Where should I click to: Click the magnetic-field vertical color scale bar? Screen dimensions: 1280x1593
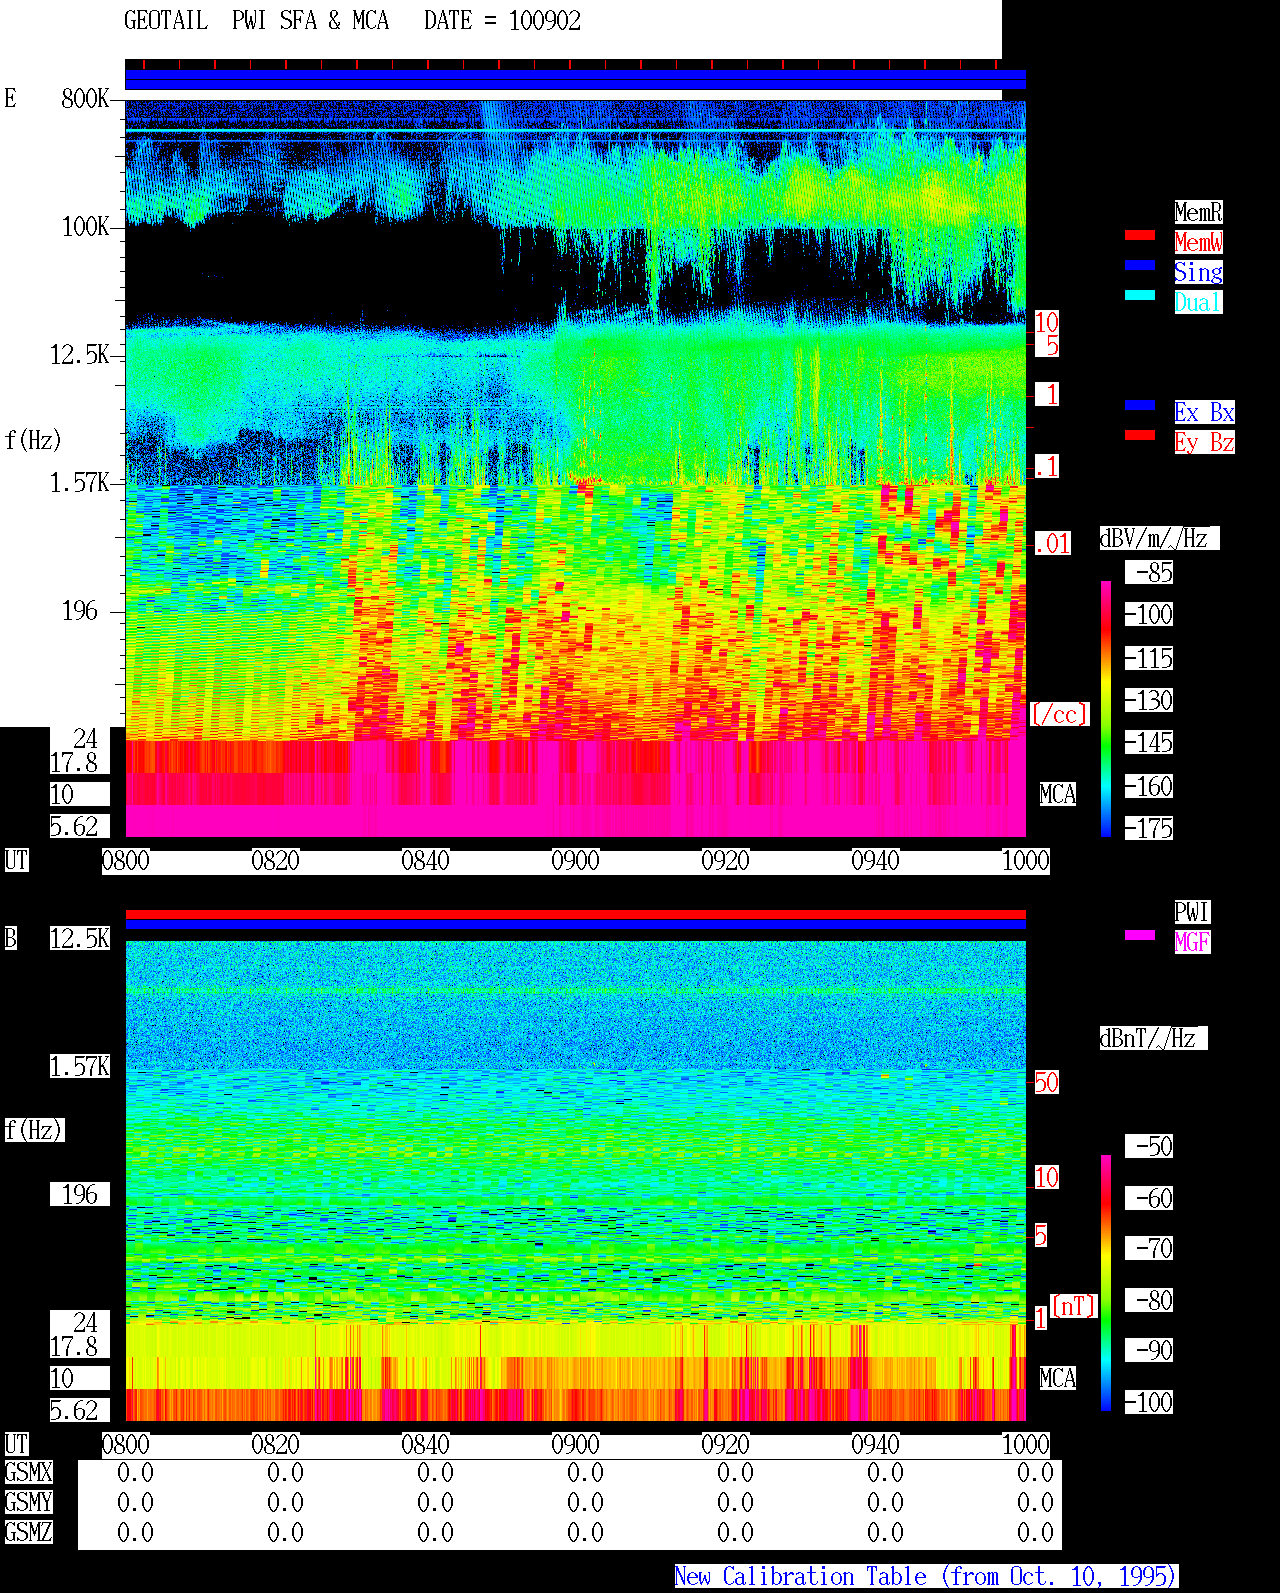(x=1106, y=1283)
